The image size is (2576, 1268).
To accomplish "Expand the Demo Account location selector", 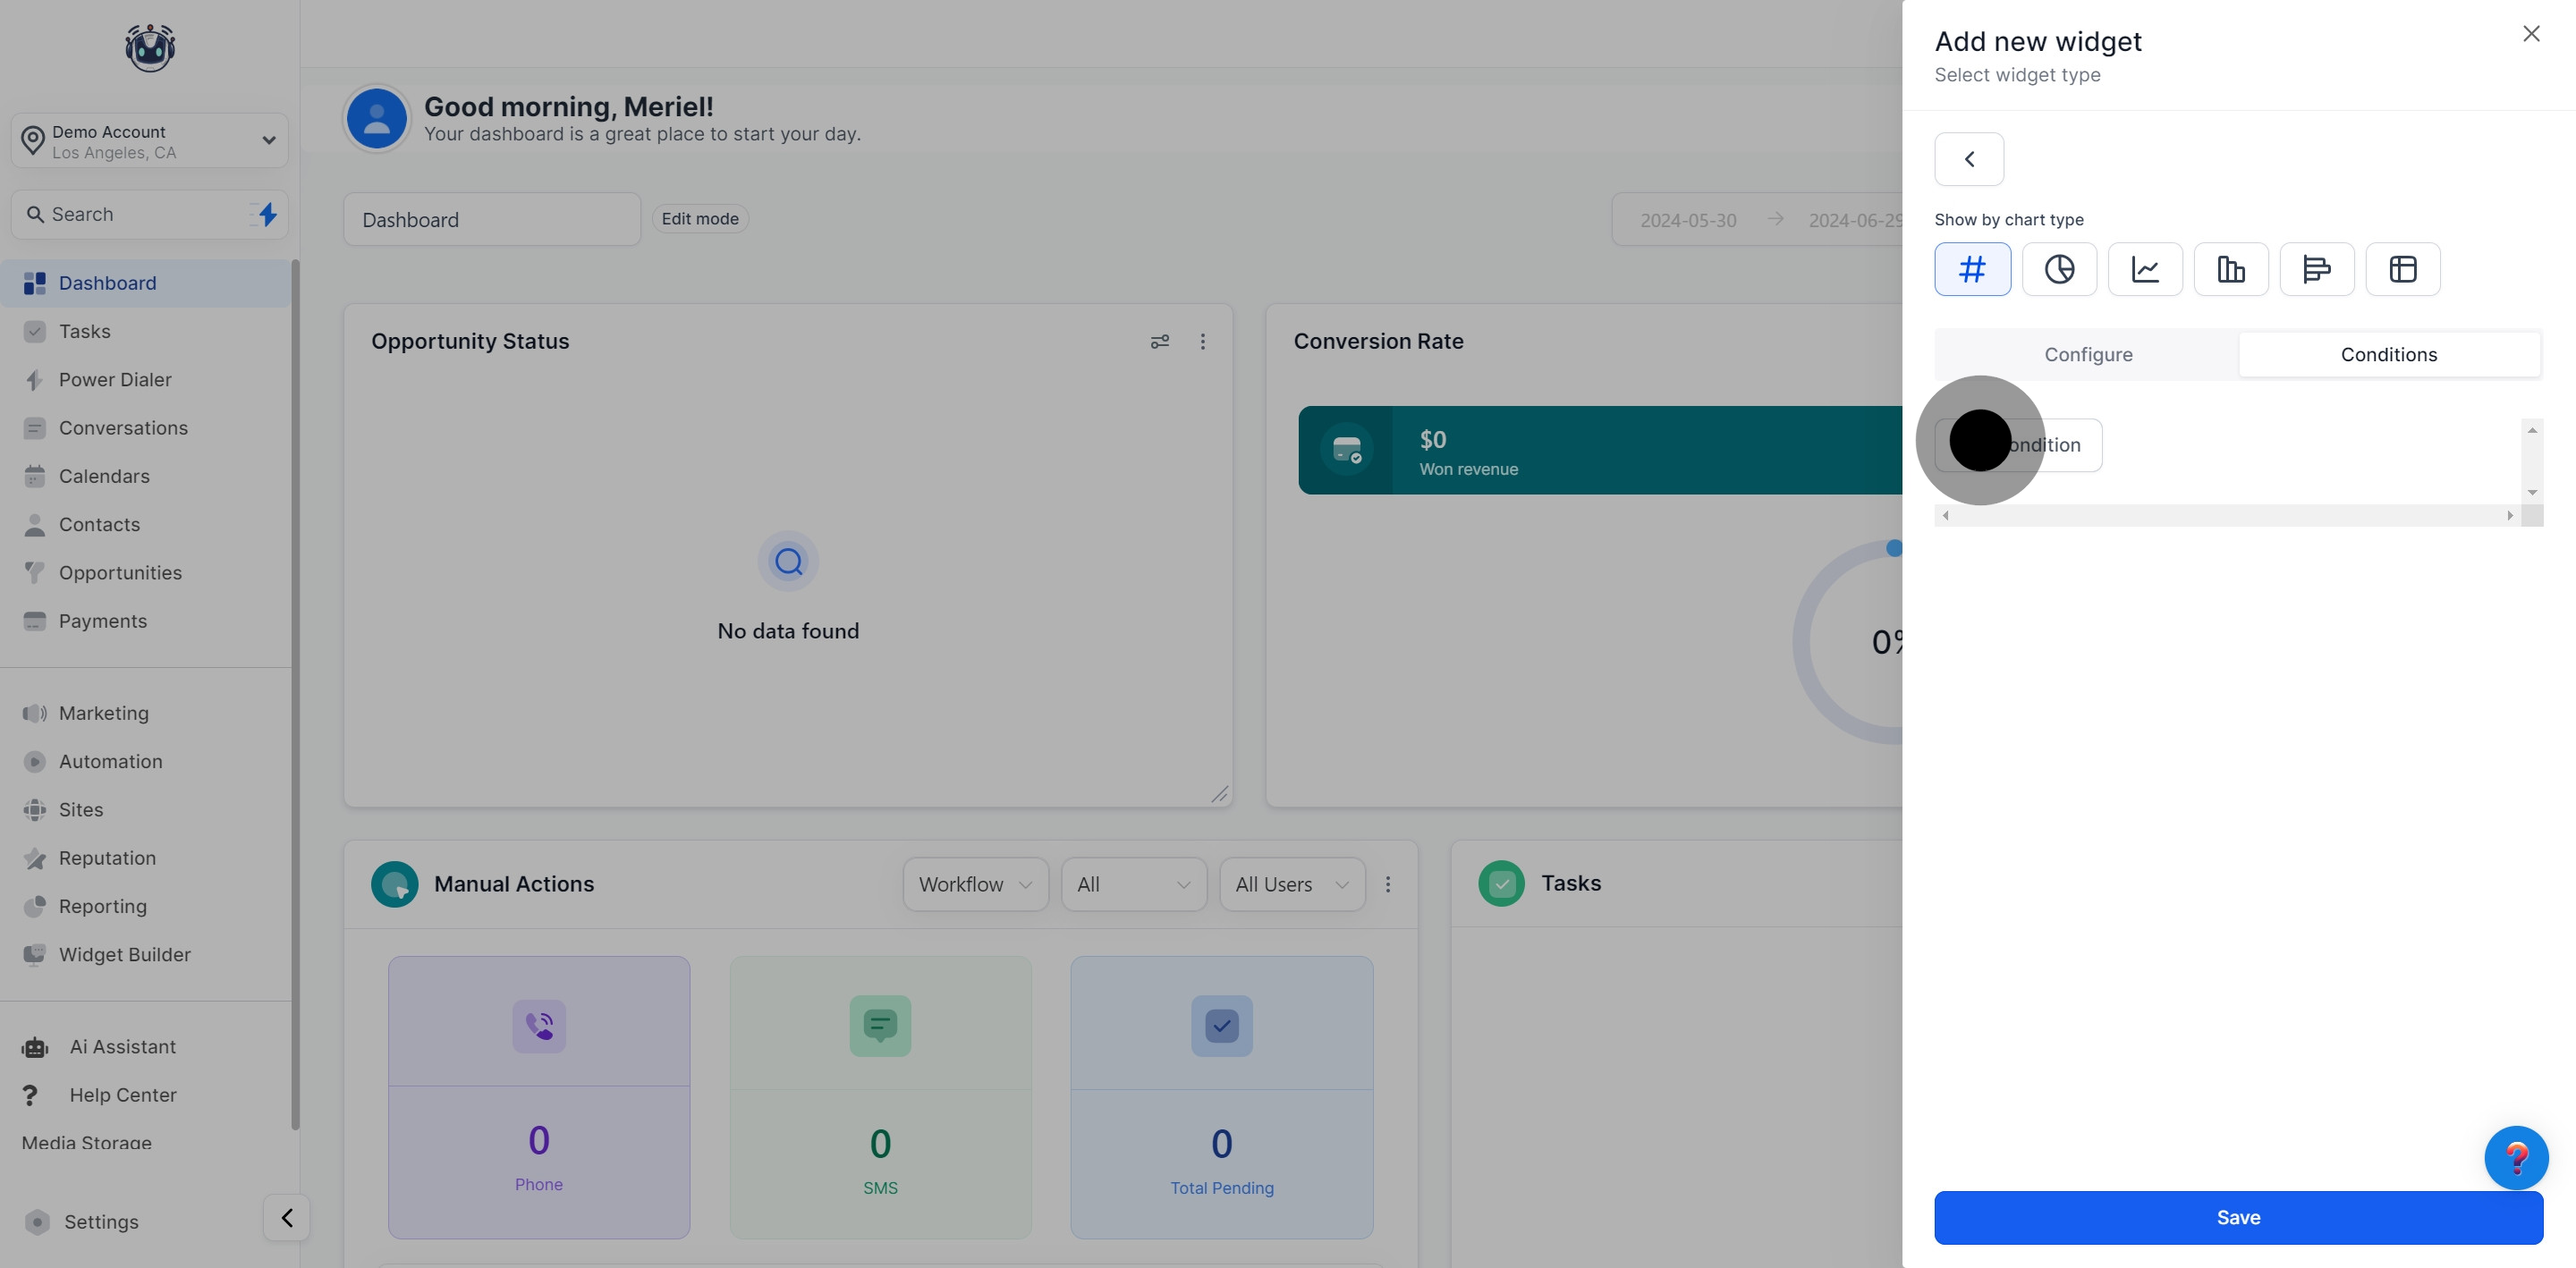I will point(150,141).
